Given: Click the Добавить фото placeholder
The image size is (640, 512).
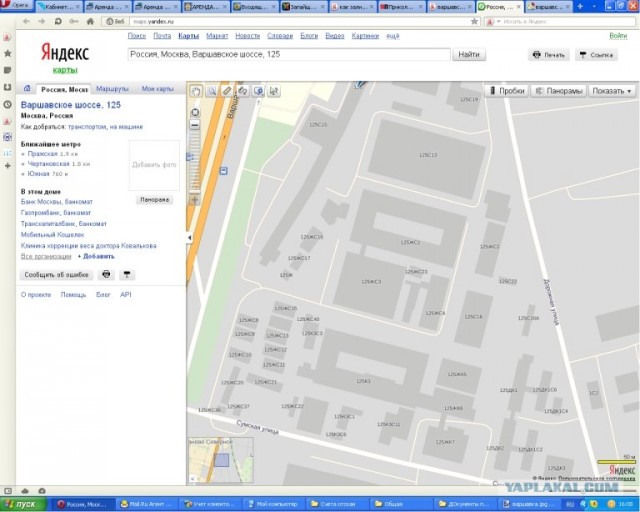Looking at the screenshot, I should [x=154, y=165].
